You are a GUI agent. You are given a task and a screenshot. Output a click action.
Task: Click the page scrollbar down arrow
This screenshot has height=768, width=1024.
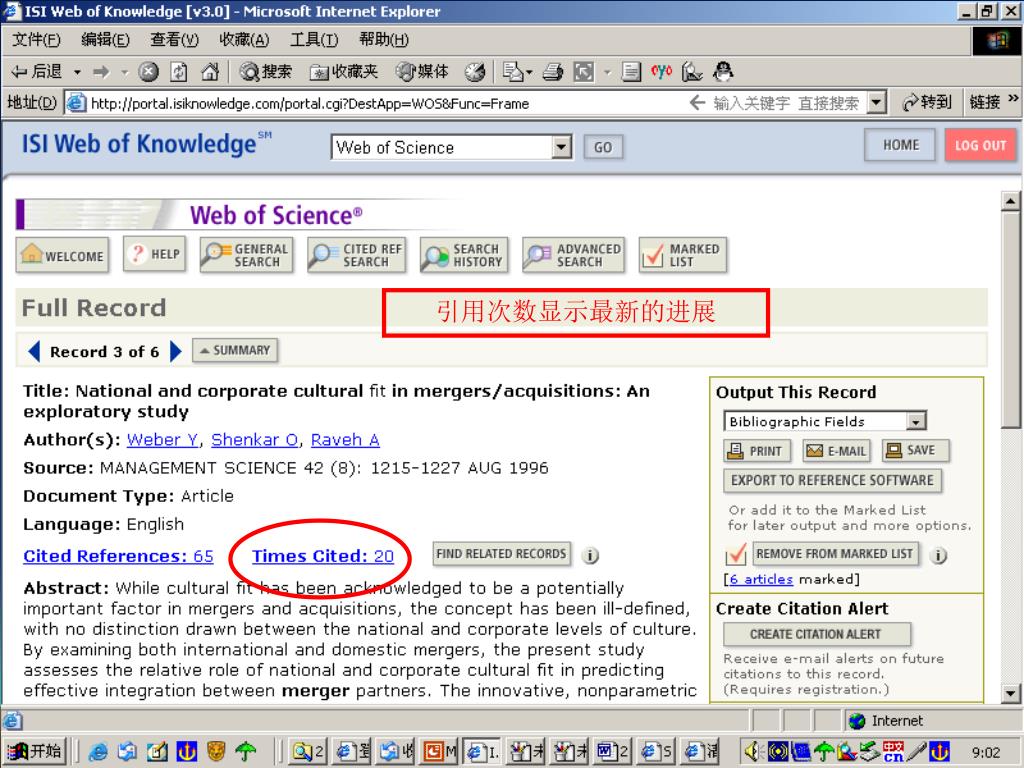(x=1010, y=694)
